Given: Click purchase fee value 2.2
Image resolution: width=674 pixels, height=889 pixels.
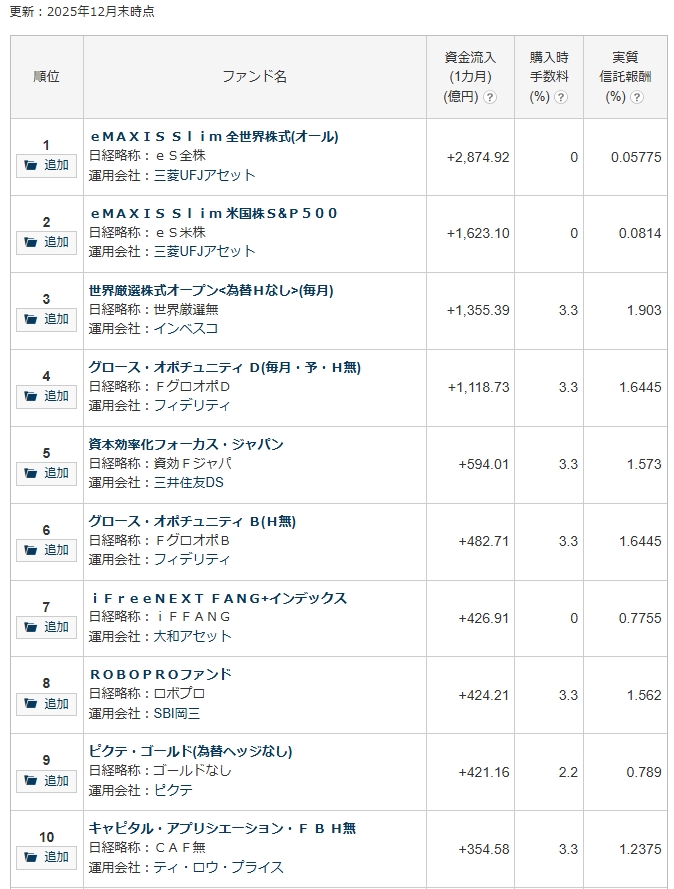Looking at the screenshot, I should pyautogui.click(x=568, y=773).
